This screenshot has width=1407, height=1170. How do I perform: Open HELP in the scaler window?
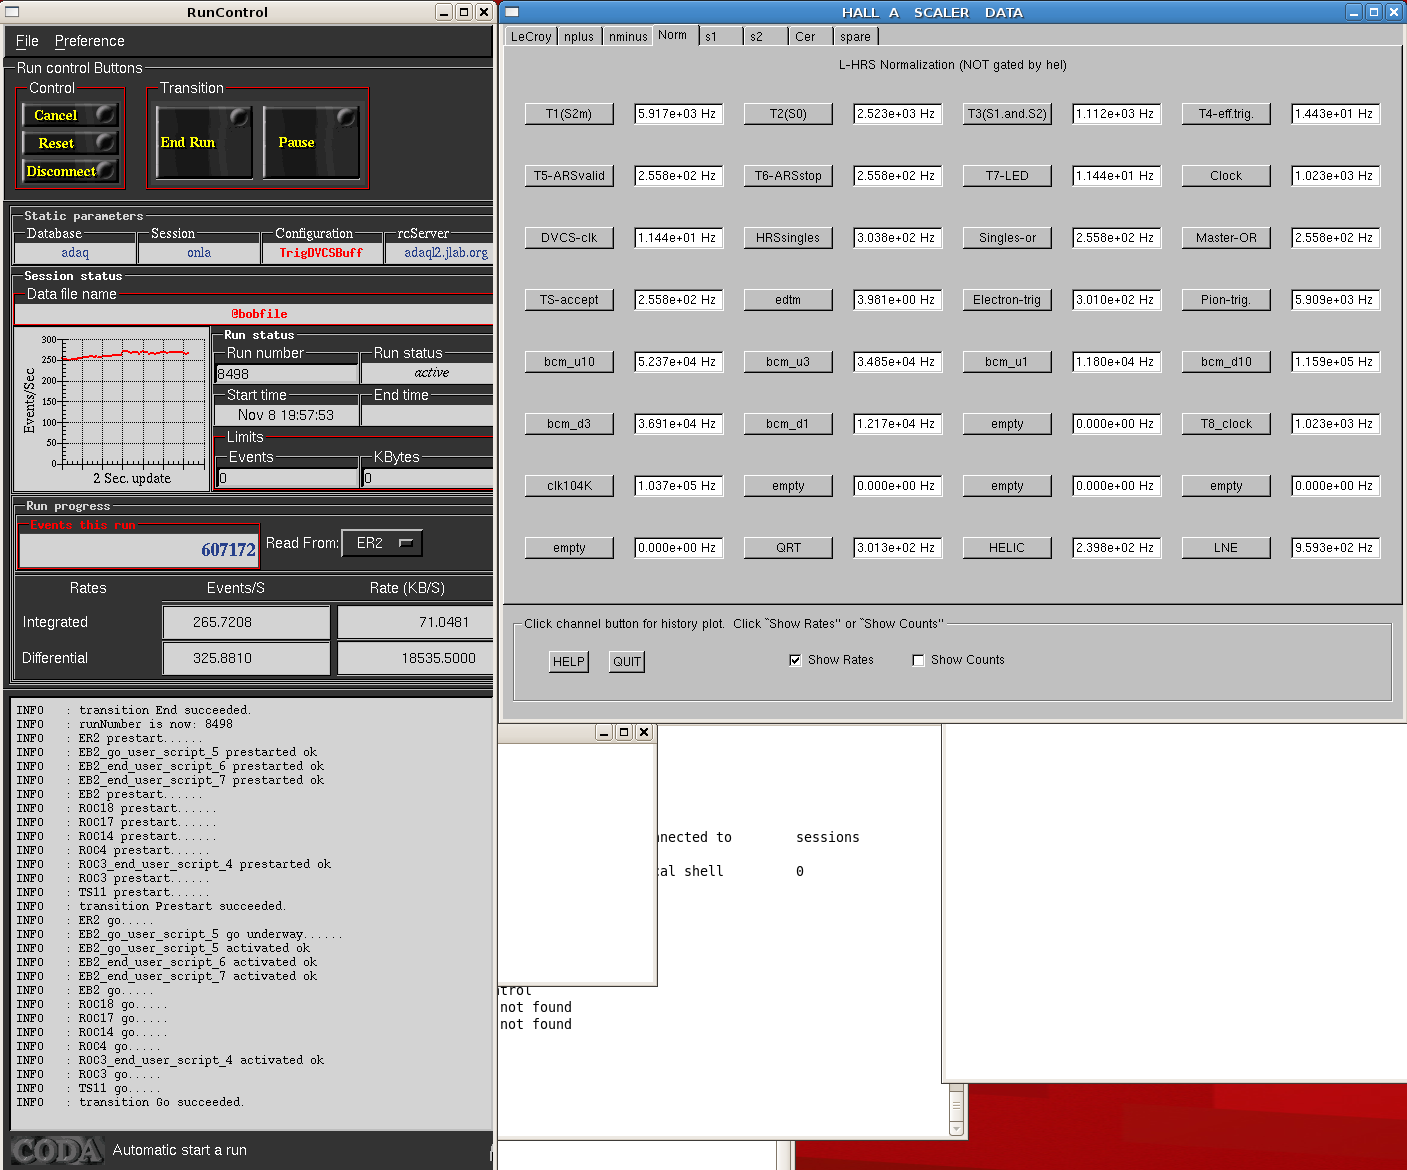click(x=569, y=662)
